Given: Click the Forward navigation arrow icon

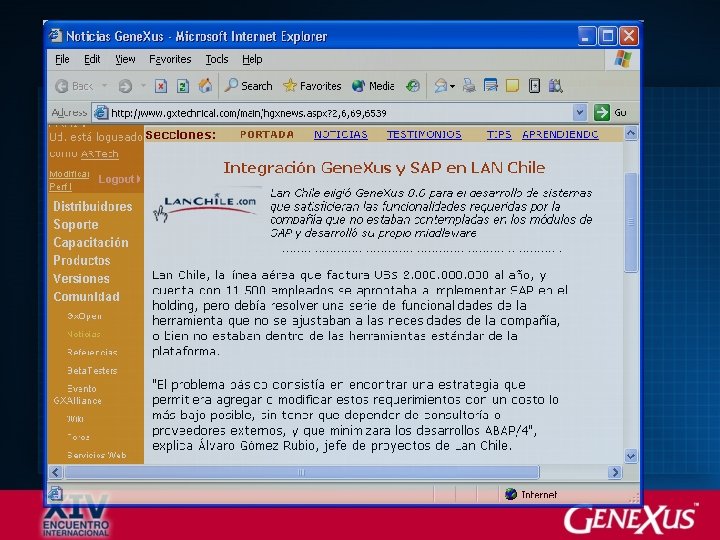Looking at the screenshot, I should [x=125, y=86].
